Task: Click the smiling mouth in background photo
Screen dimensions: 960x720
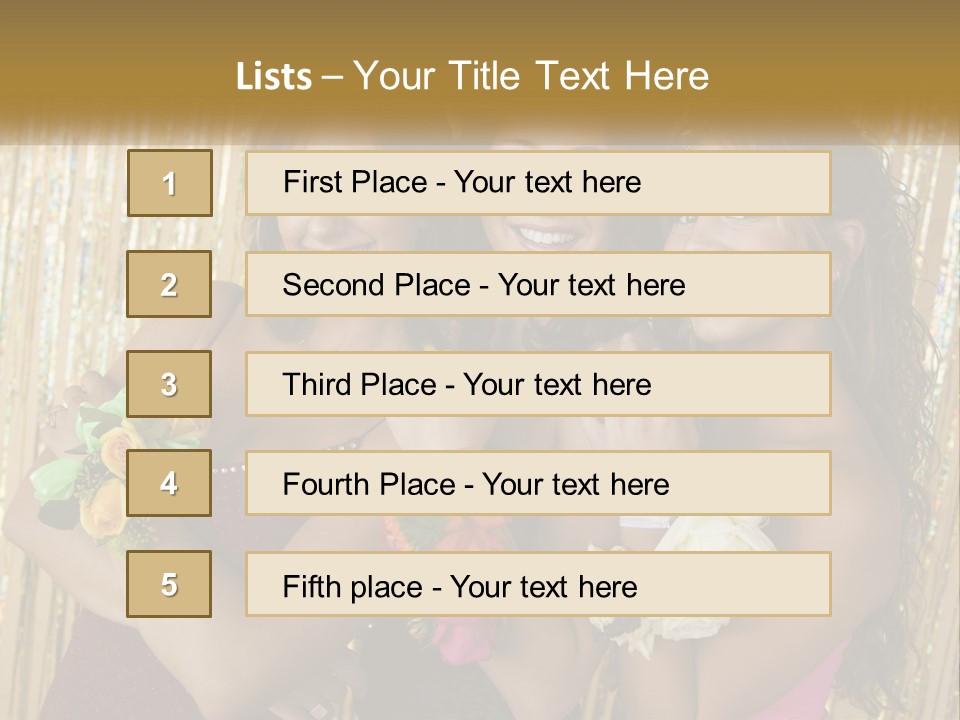Action: pyautogui.click(x=547, y=237)
